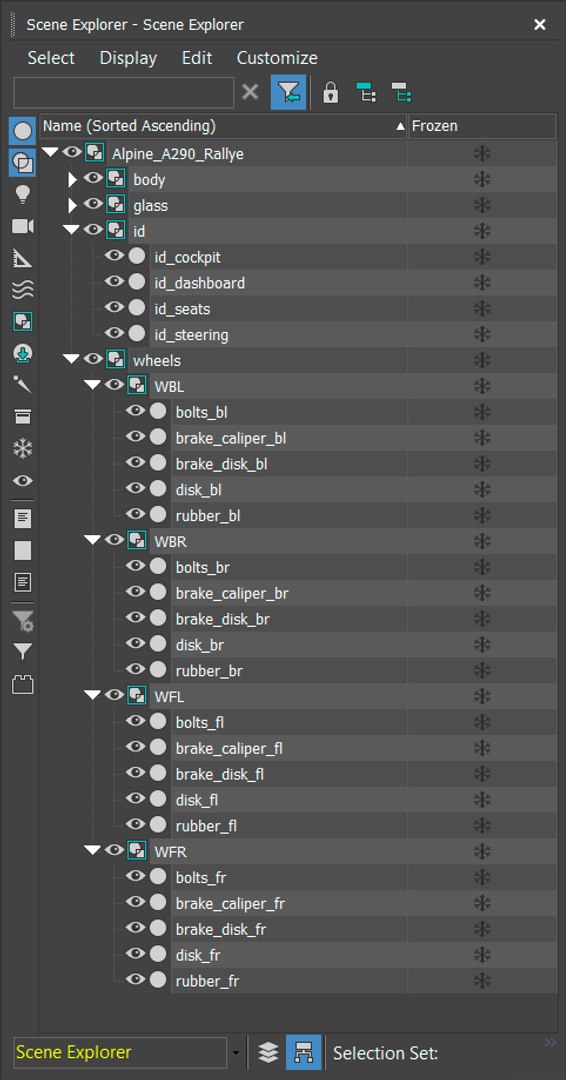This screenshot has width=566, height=1080.
Task: Toggle Display Frozen Objects snowflake filter
Action: pyautogui.click(x=23, y=449)
